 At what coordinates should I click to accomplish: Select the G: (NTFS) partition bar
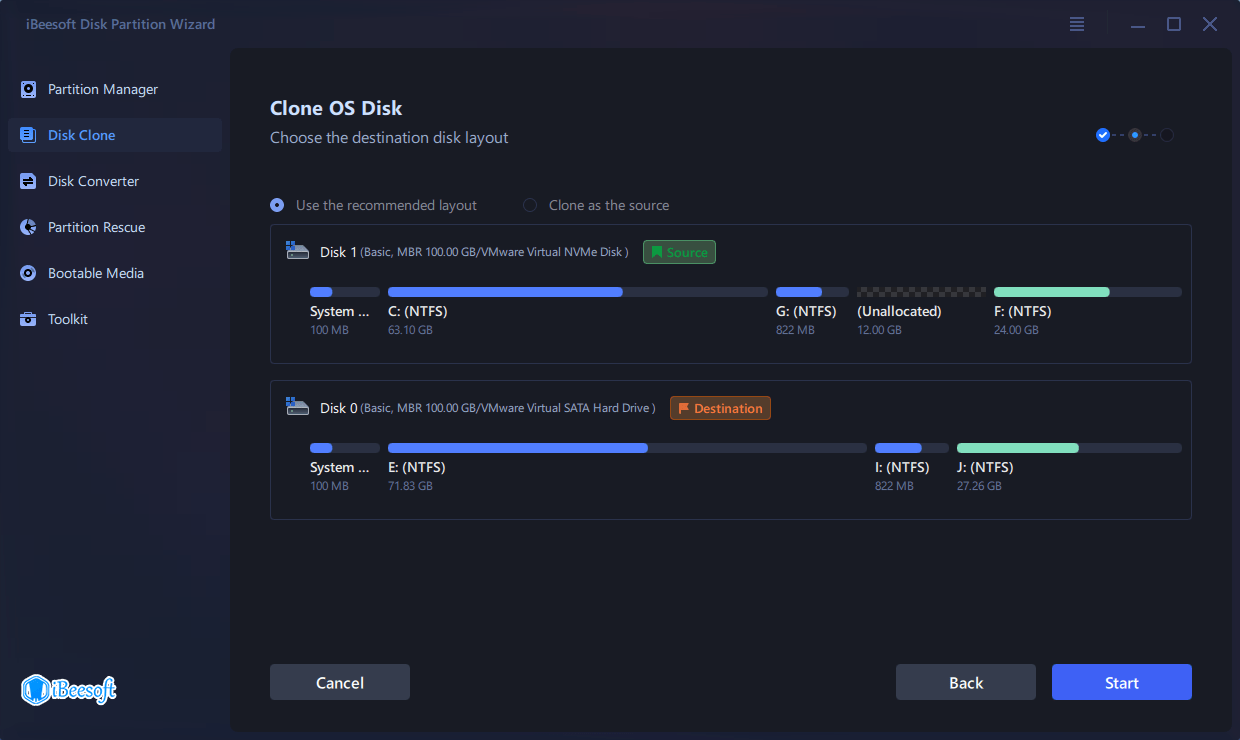[x=812, y=292]
